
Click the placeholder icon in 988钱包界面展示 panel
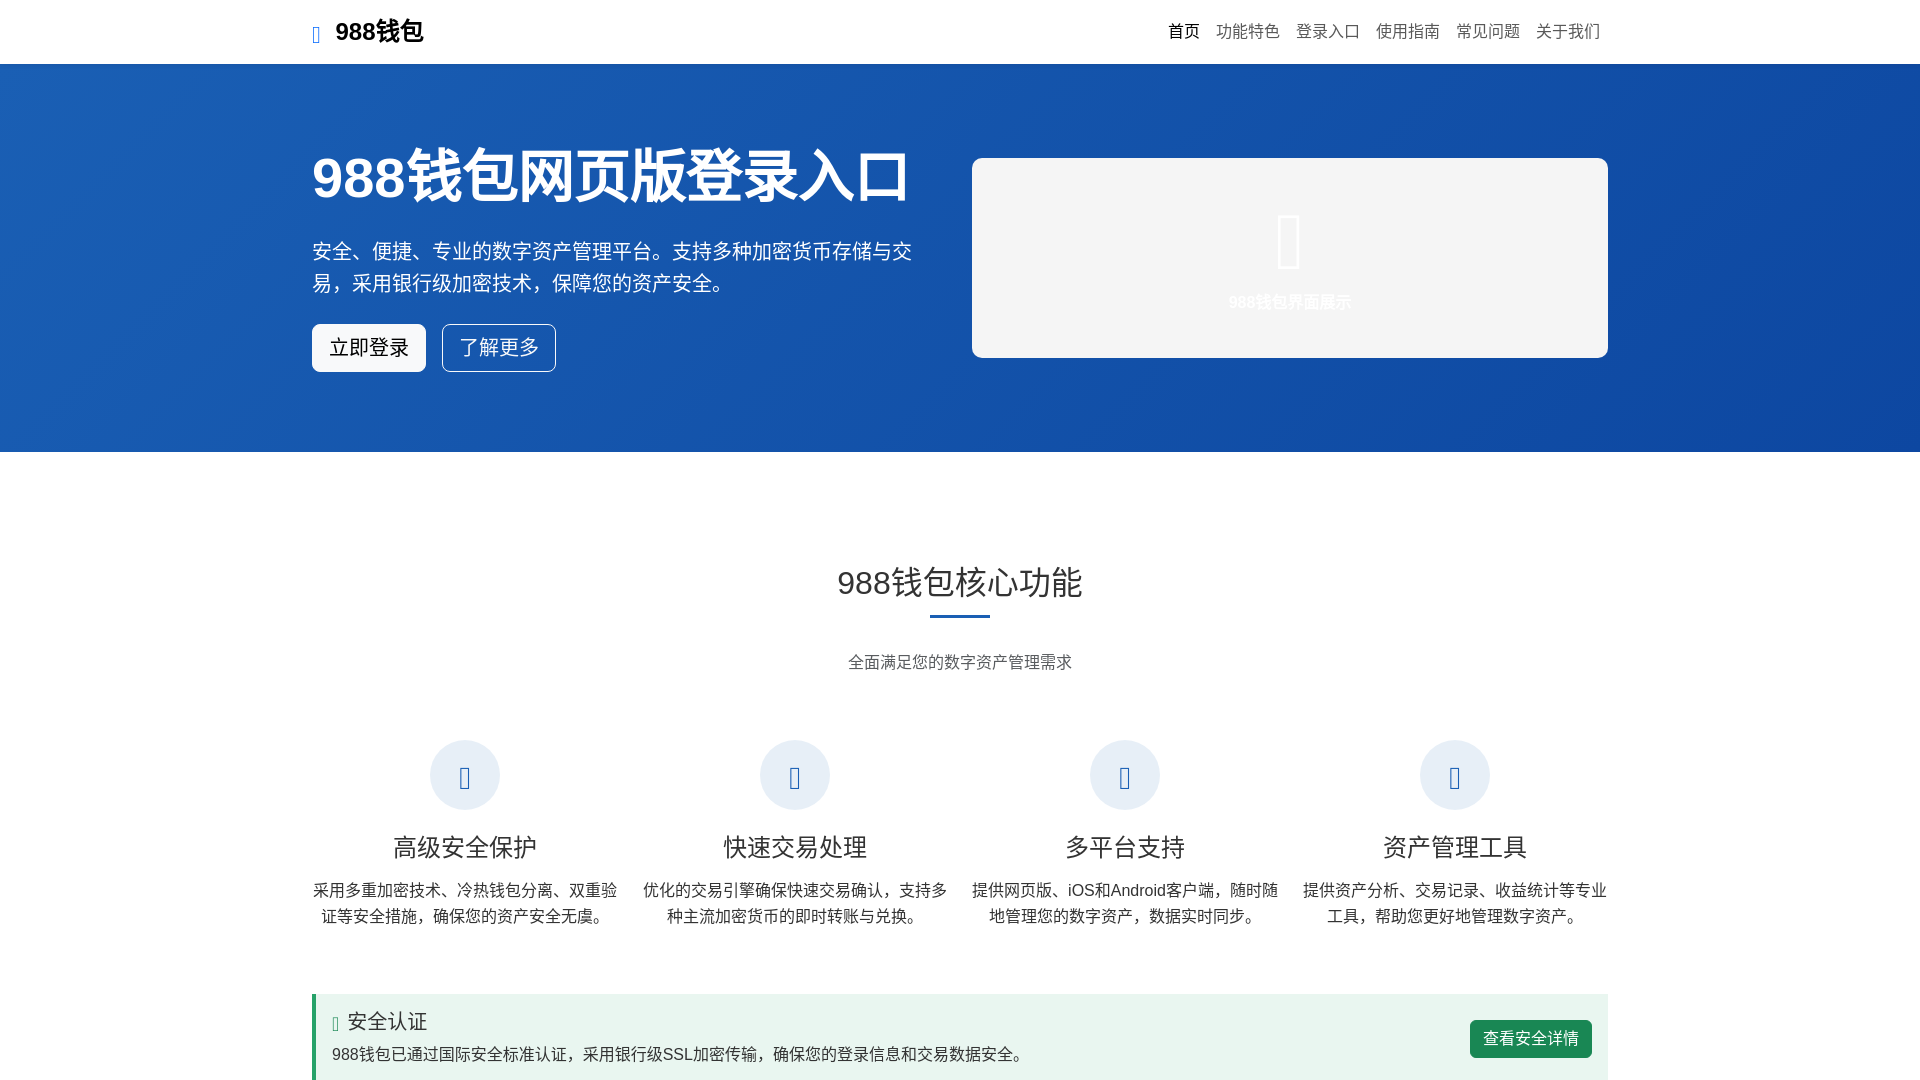tap(1289, 241)
